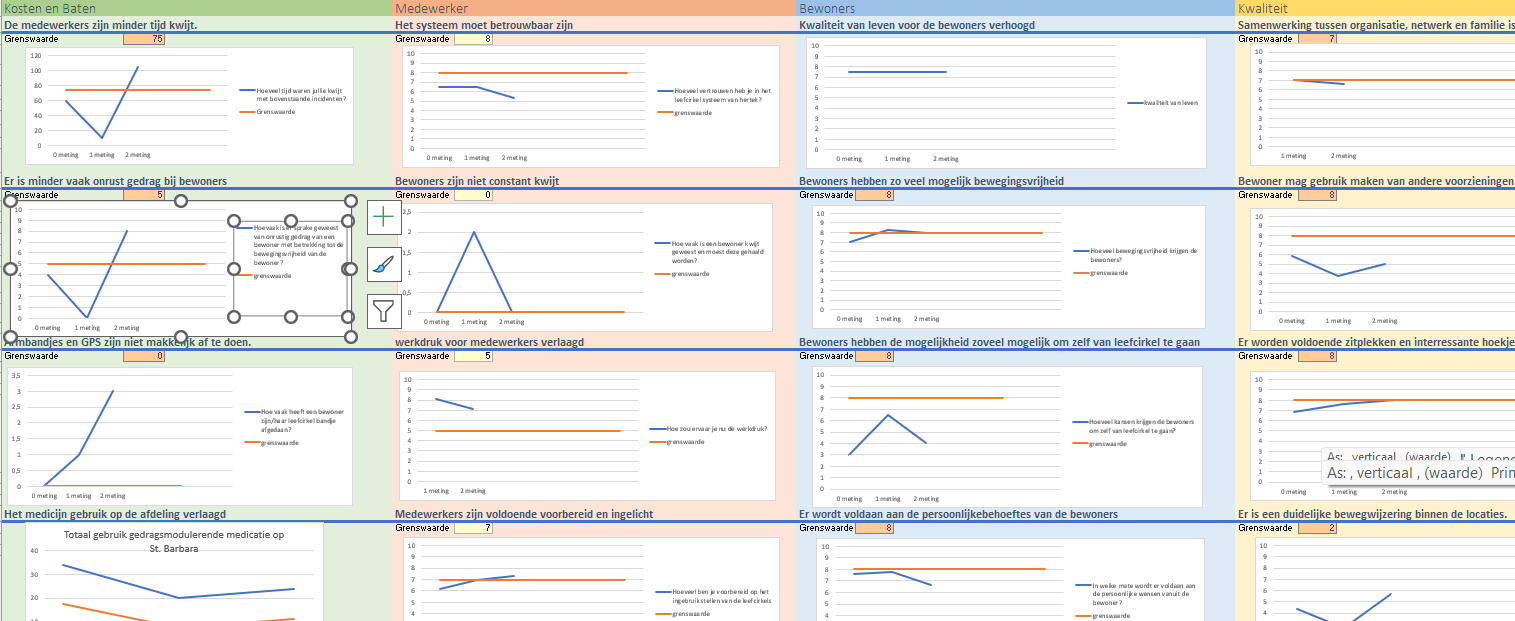Click Grenswaarde value 8 under 'persoonlijkebehoeftes van de bewoners'
The height and width of the screenshot is (621, 1515).
[875, 528]
